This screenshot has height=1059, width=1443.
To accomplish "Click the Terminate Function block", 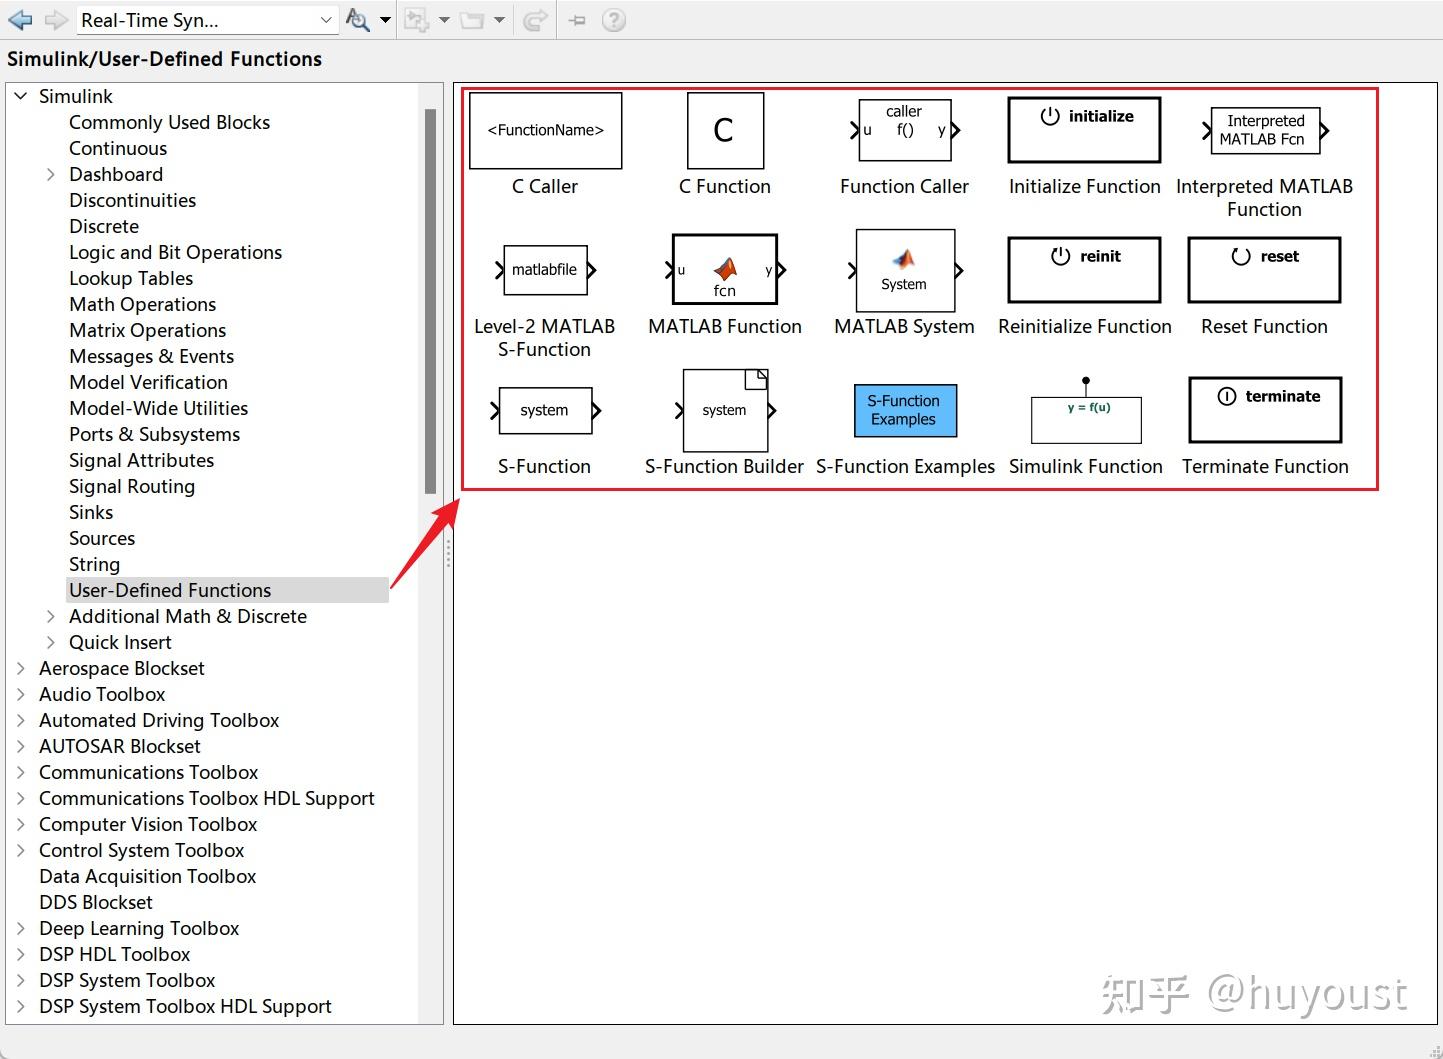I will click(x=1264, y=409).
